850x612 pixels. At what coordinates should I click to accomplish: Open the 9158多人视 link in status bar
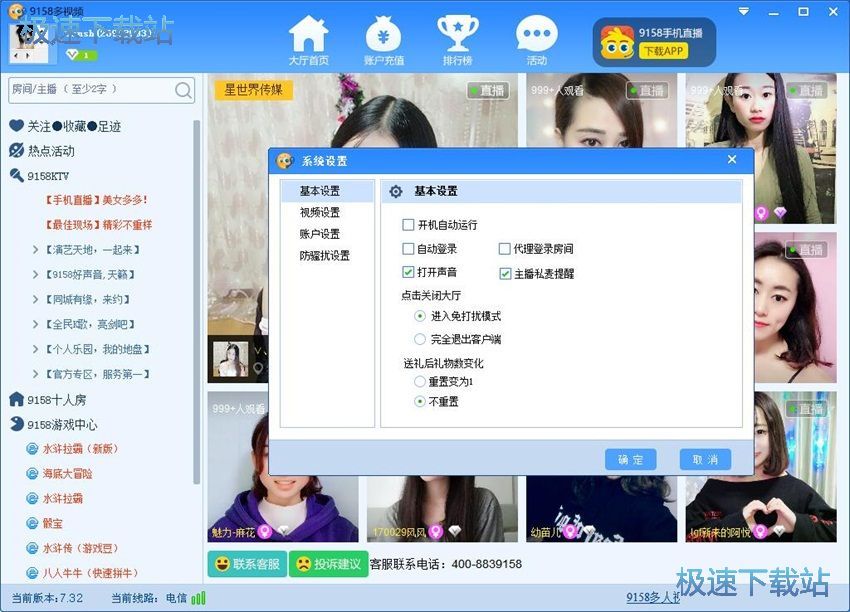(653, 597)
